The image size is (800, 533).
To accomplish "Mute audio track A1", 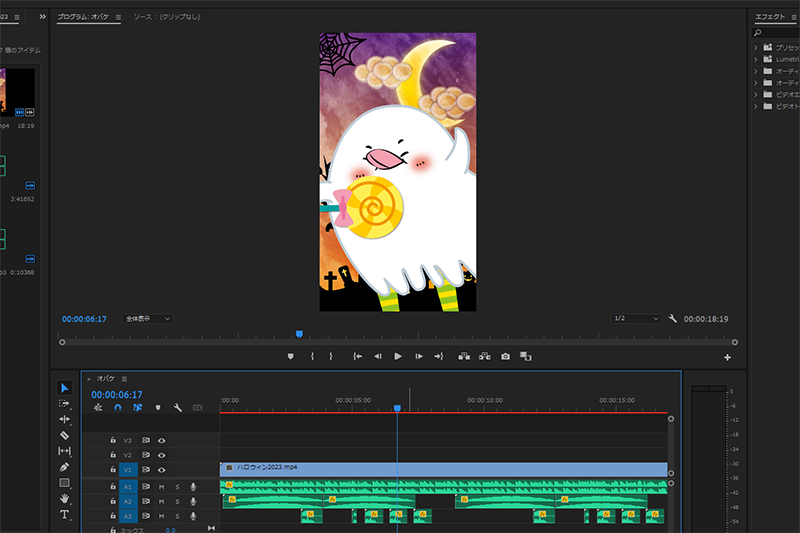I will point(161,486).
